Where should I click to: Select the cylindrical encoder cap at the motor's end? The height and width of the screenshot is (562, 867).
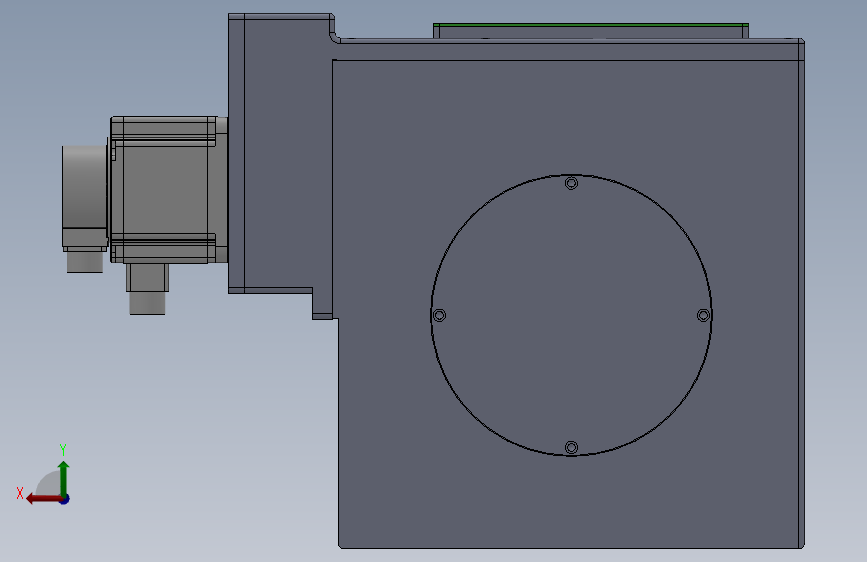click(x=85, y=187)
